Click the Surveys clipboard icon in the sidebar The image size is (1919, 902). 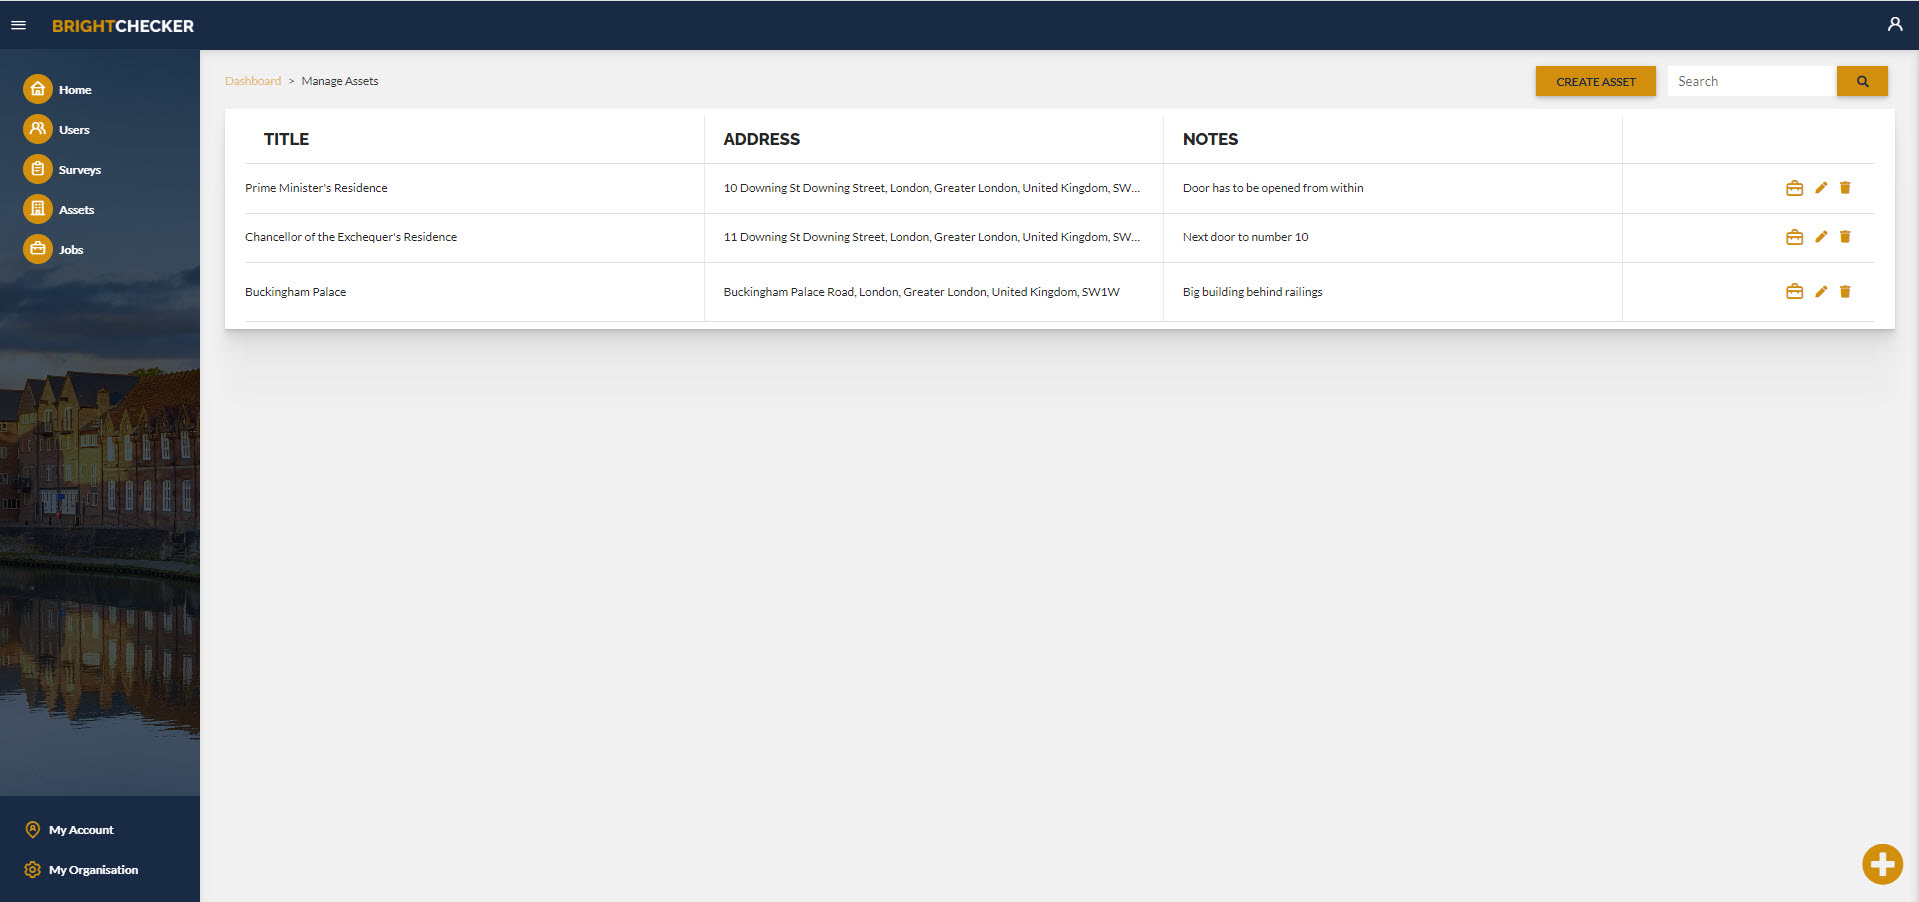(37, 169)
